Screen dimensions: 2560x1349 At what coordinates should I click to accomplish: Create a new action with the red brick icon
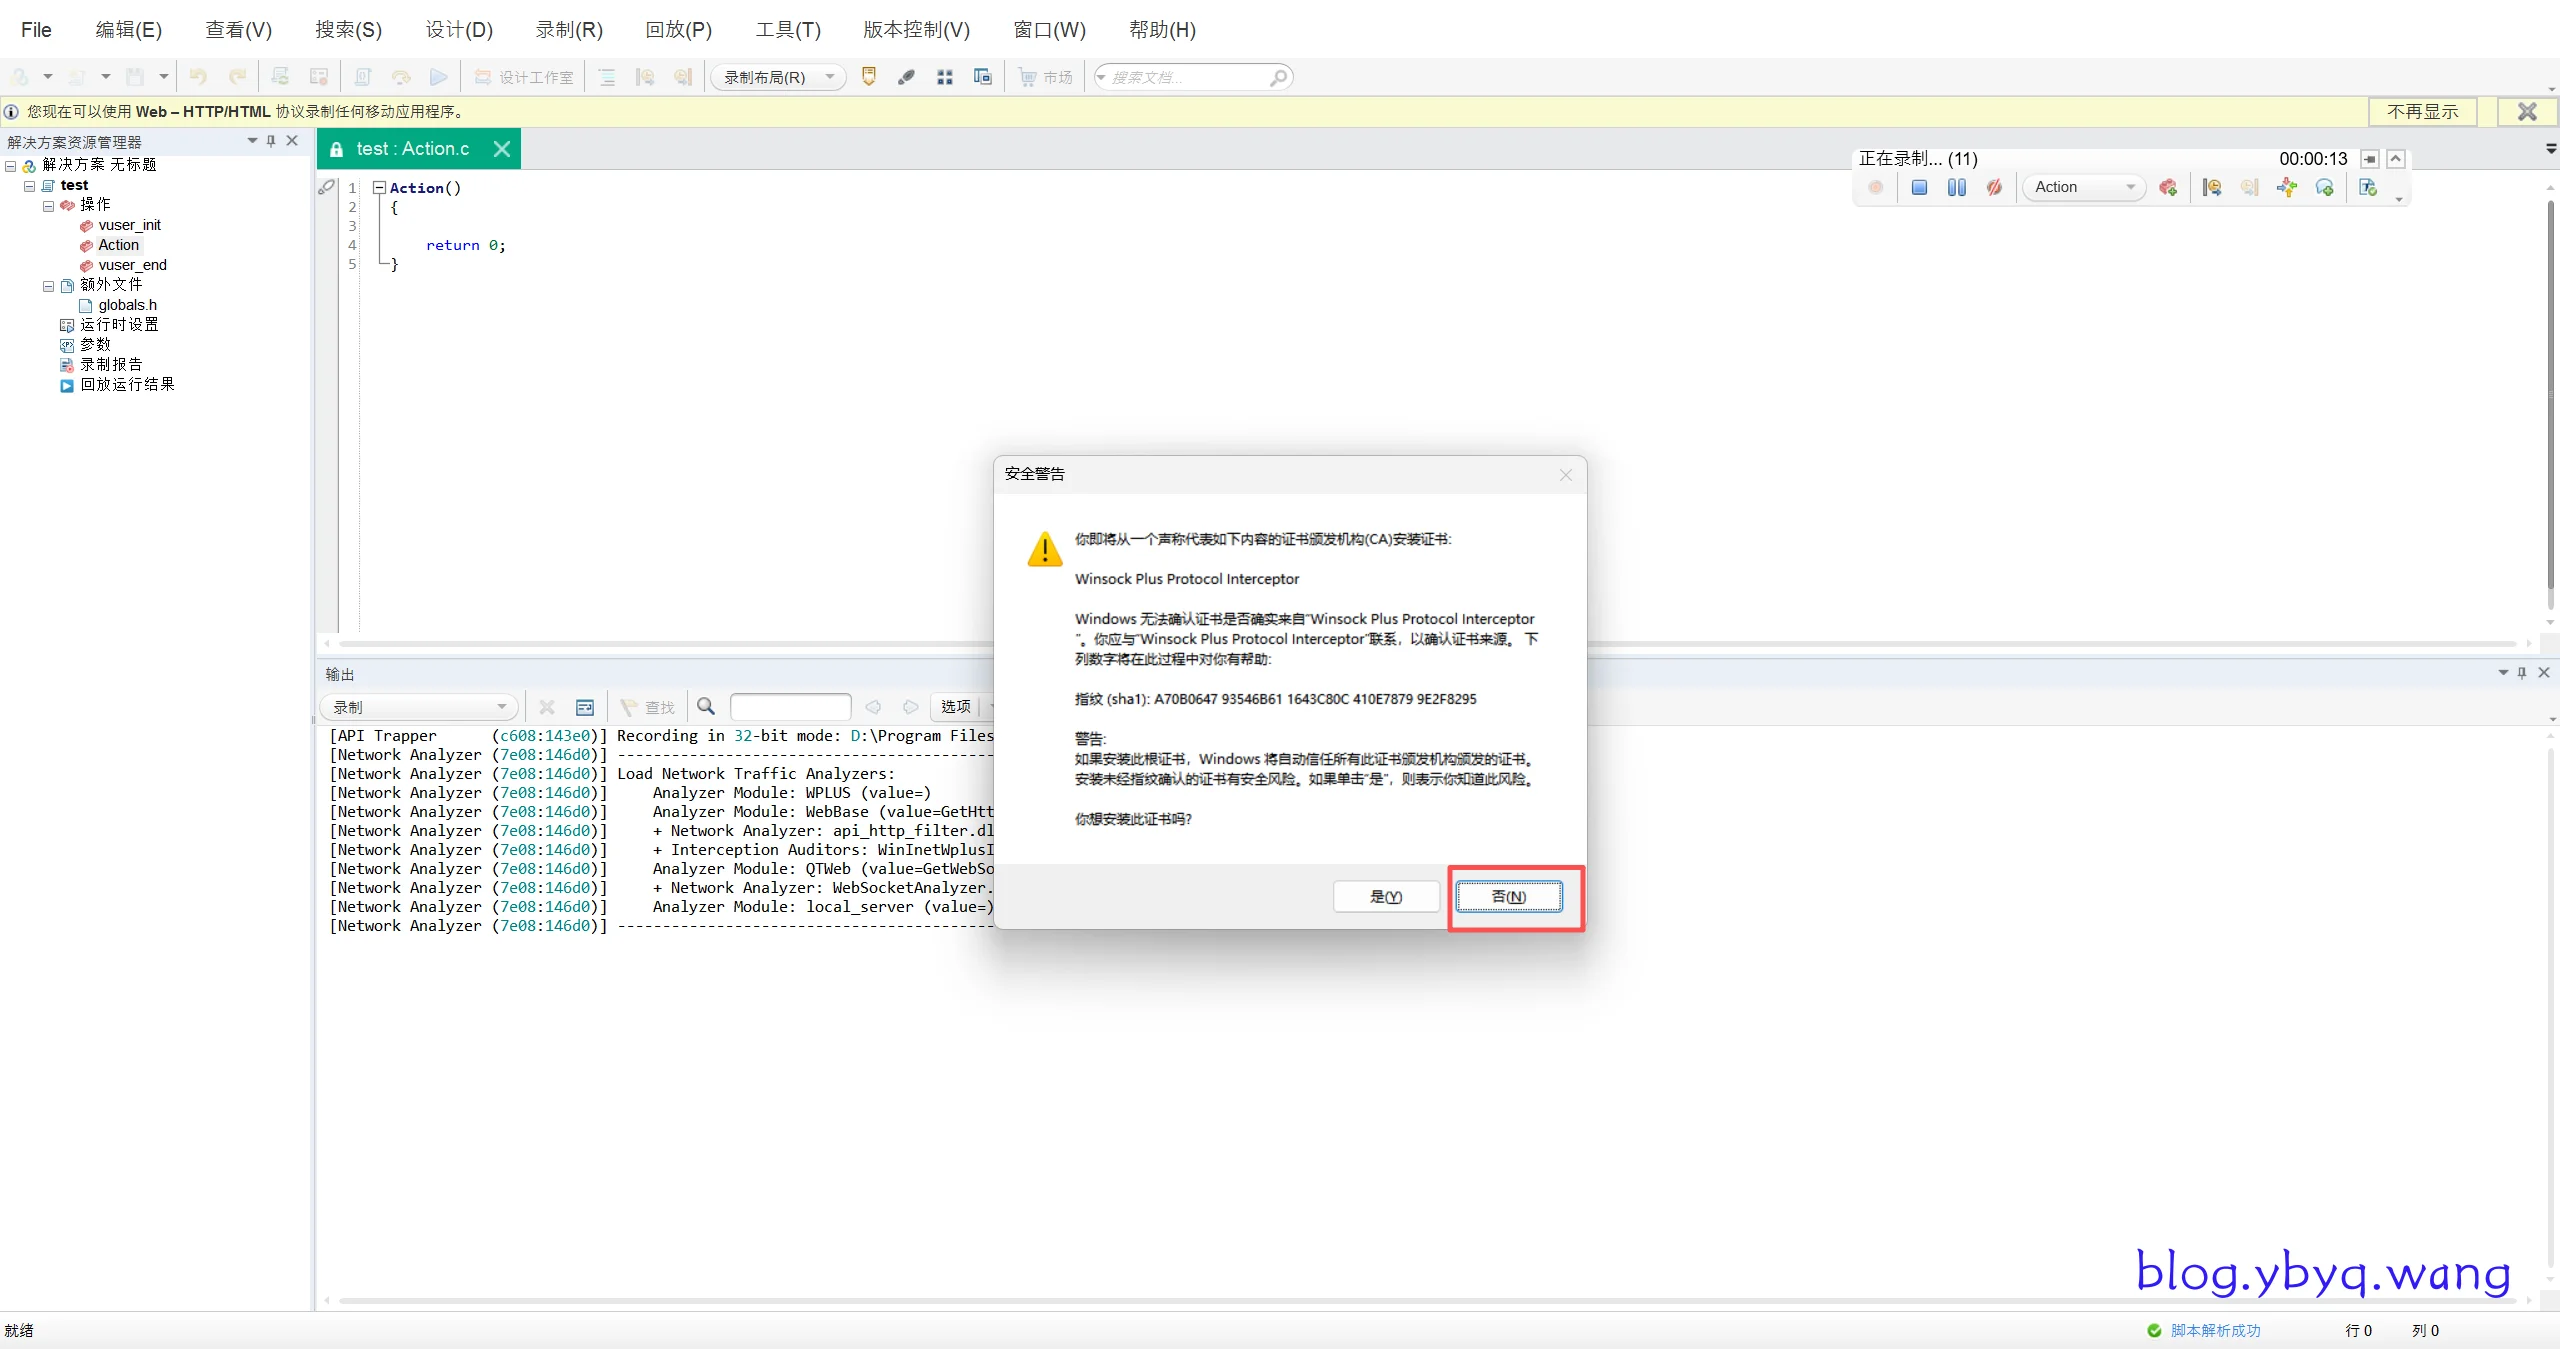2168,188
